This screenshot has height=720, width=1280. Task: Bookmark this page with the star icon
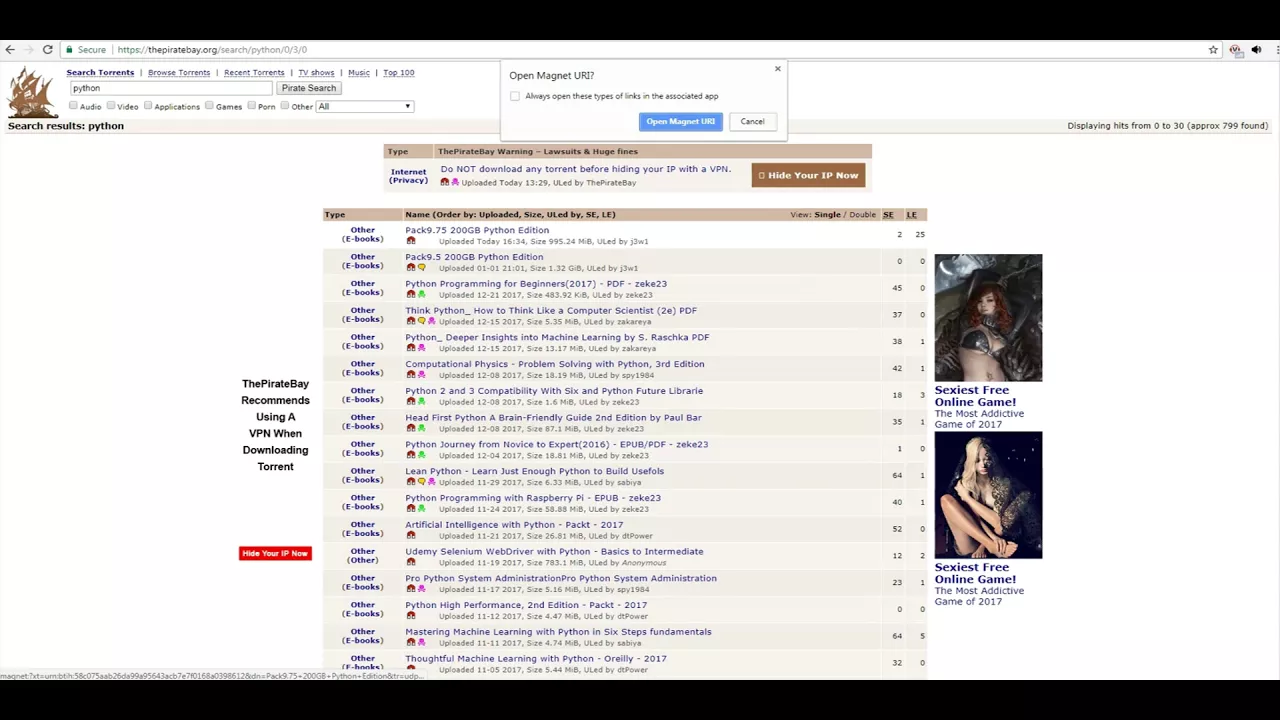[x=1213, y=49]
